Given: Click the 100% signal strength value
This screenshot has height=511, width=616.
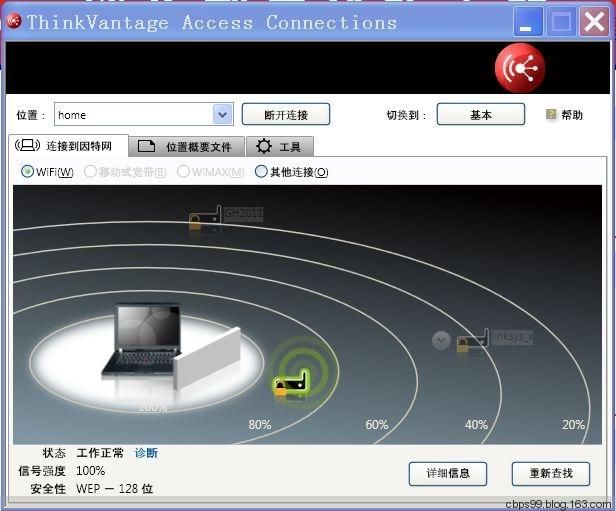Looking at the screenshot, I should (x=91, y=471).
